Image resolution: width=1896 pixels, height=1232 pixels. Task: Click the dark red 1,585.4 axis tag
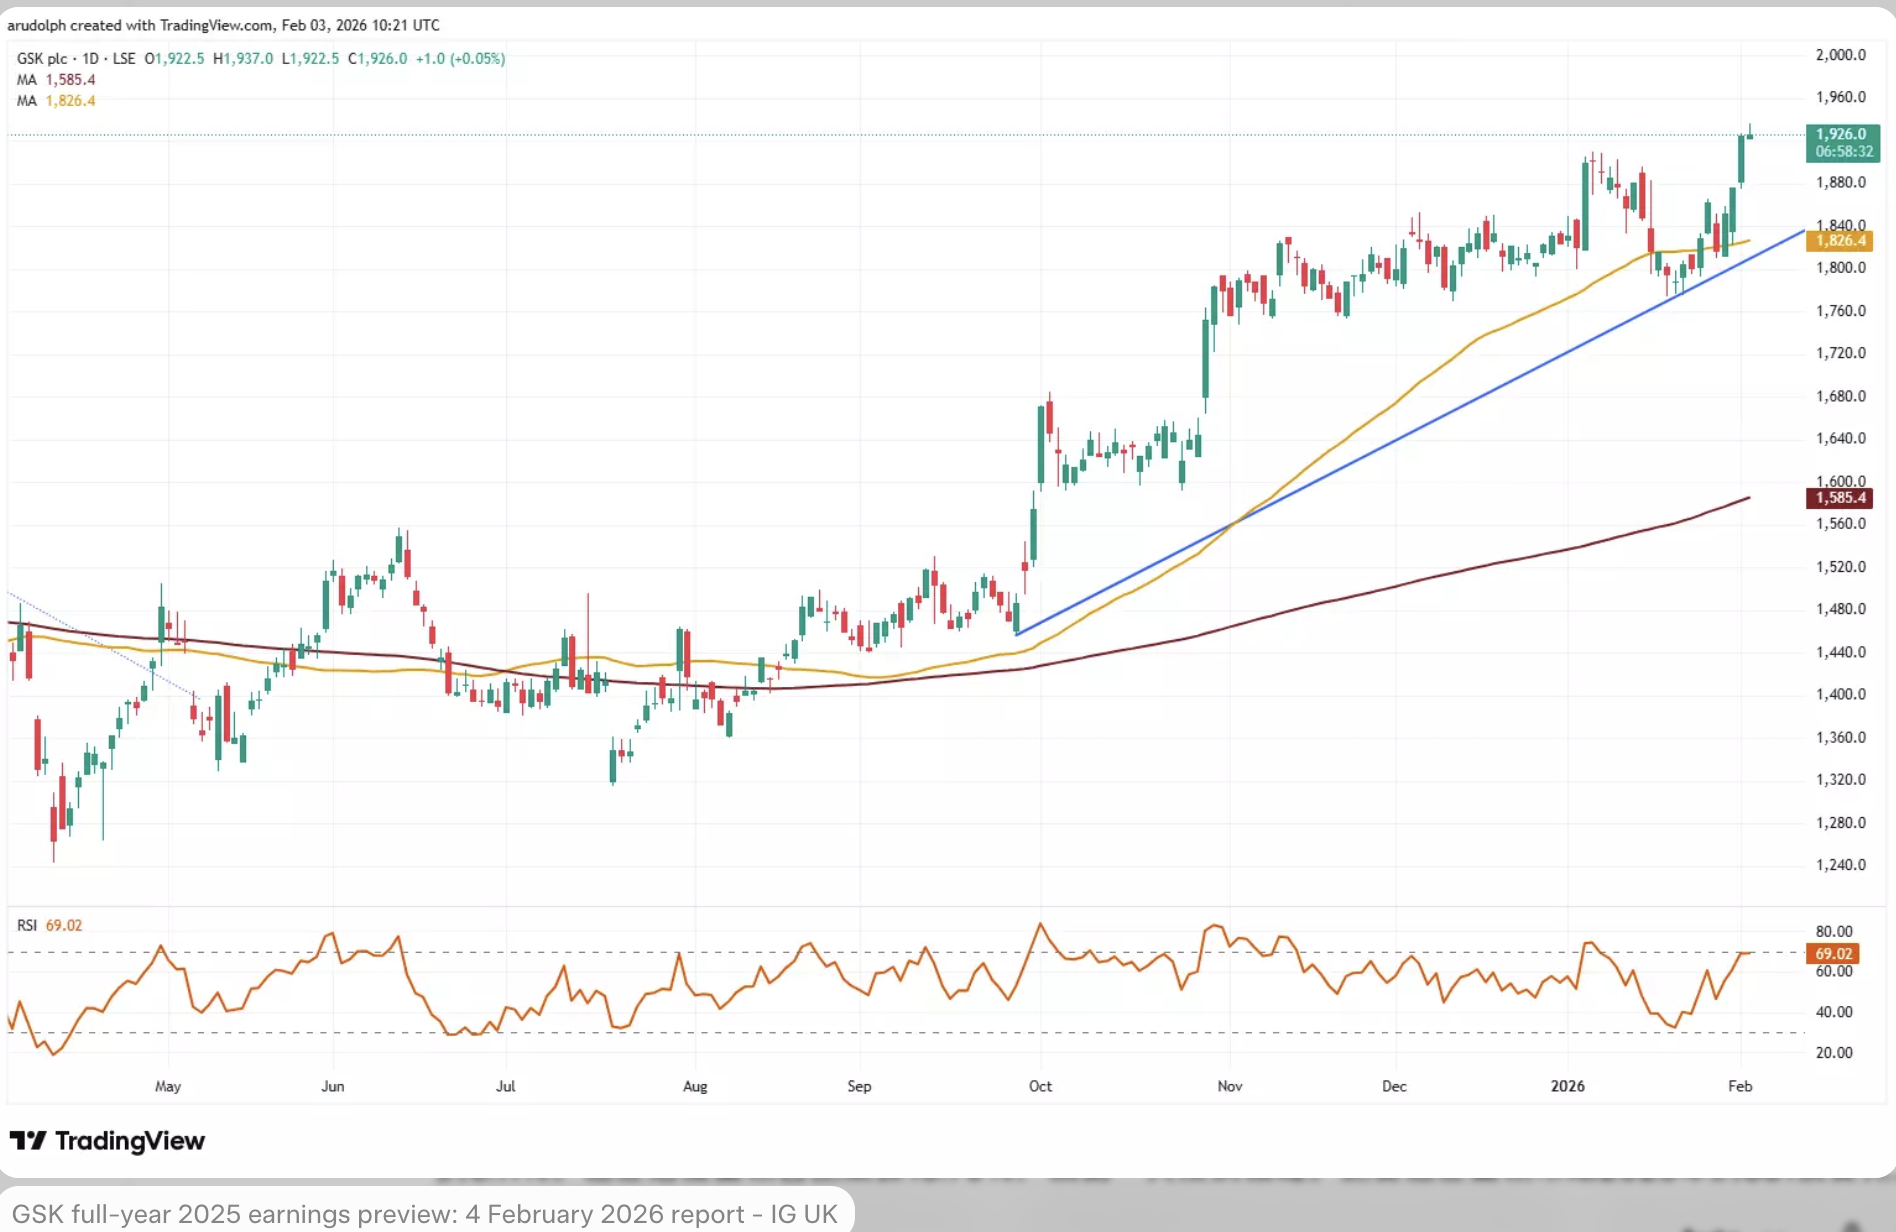(1840, 498)
